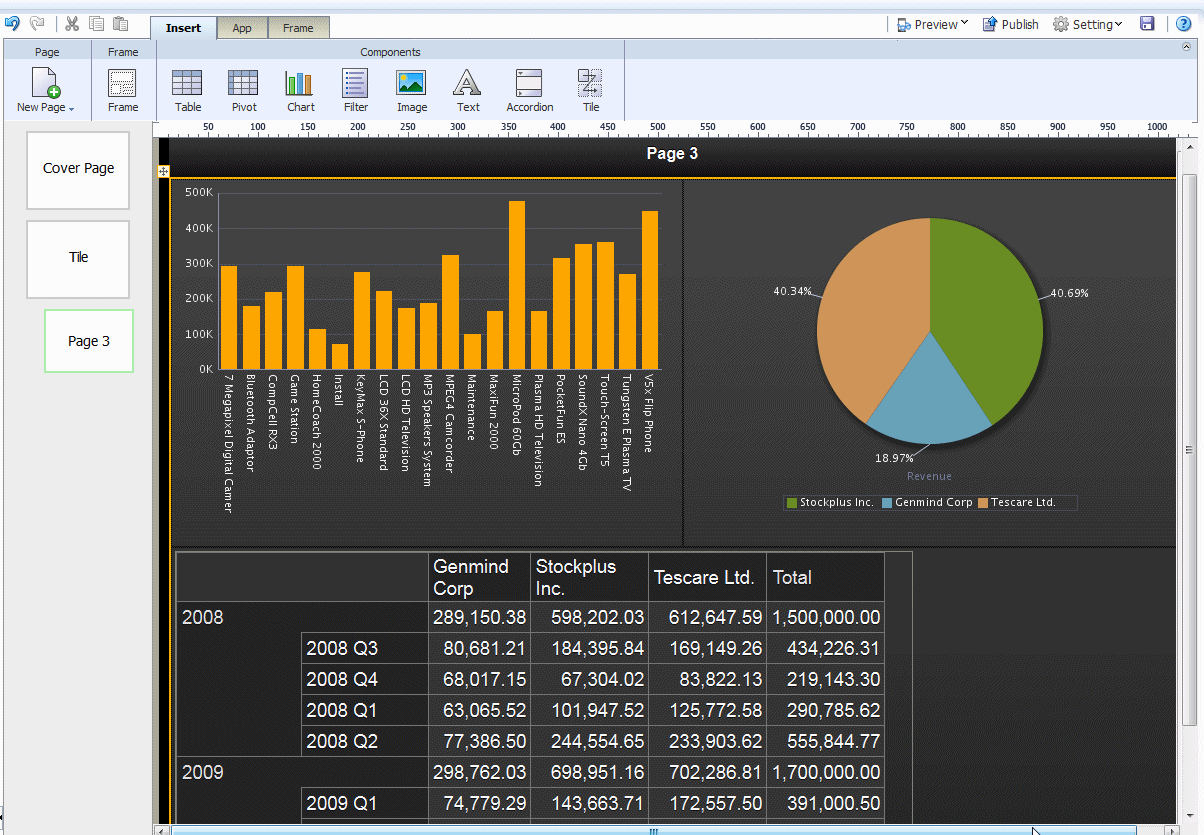The width and height of the screenshot is (1204, 835).
Task: Click the Redo arrow icon
Action: click(x=38, y=23)
